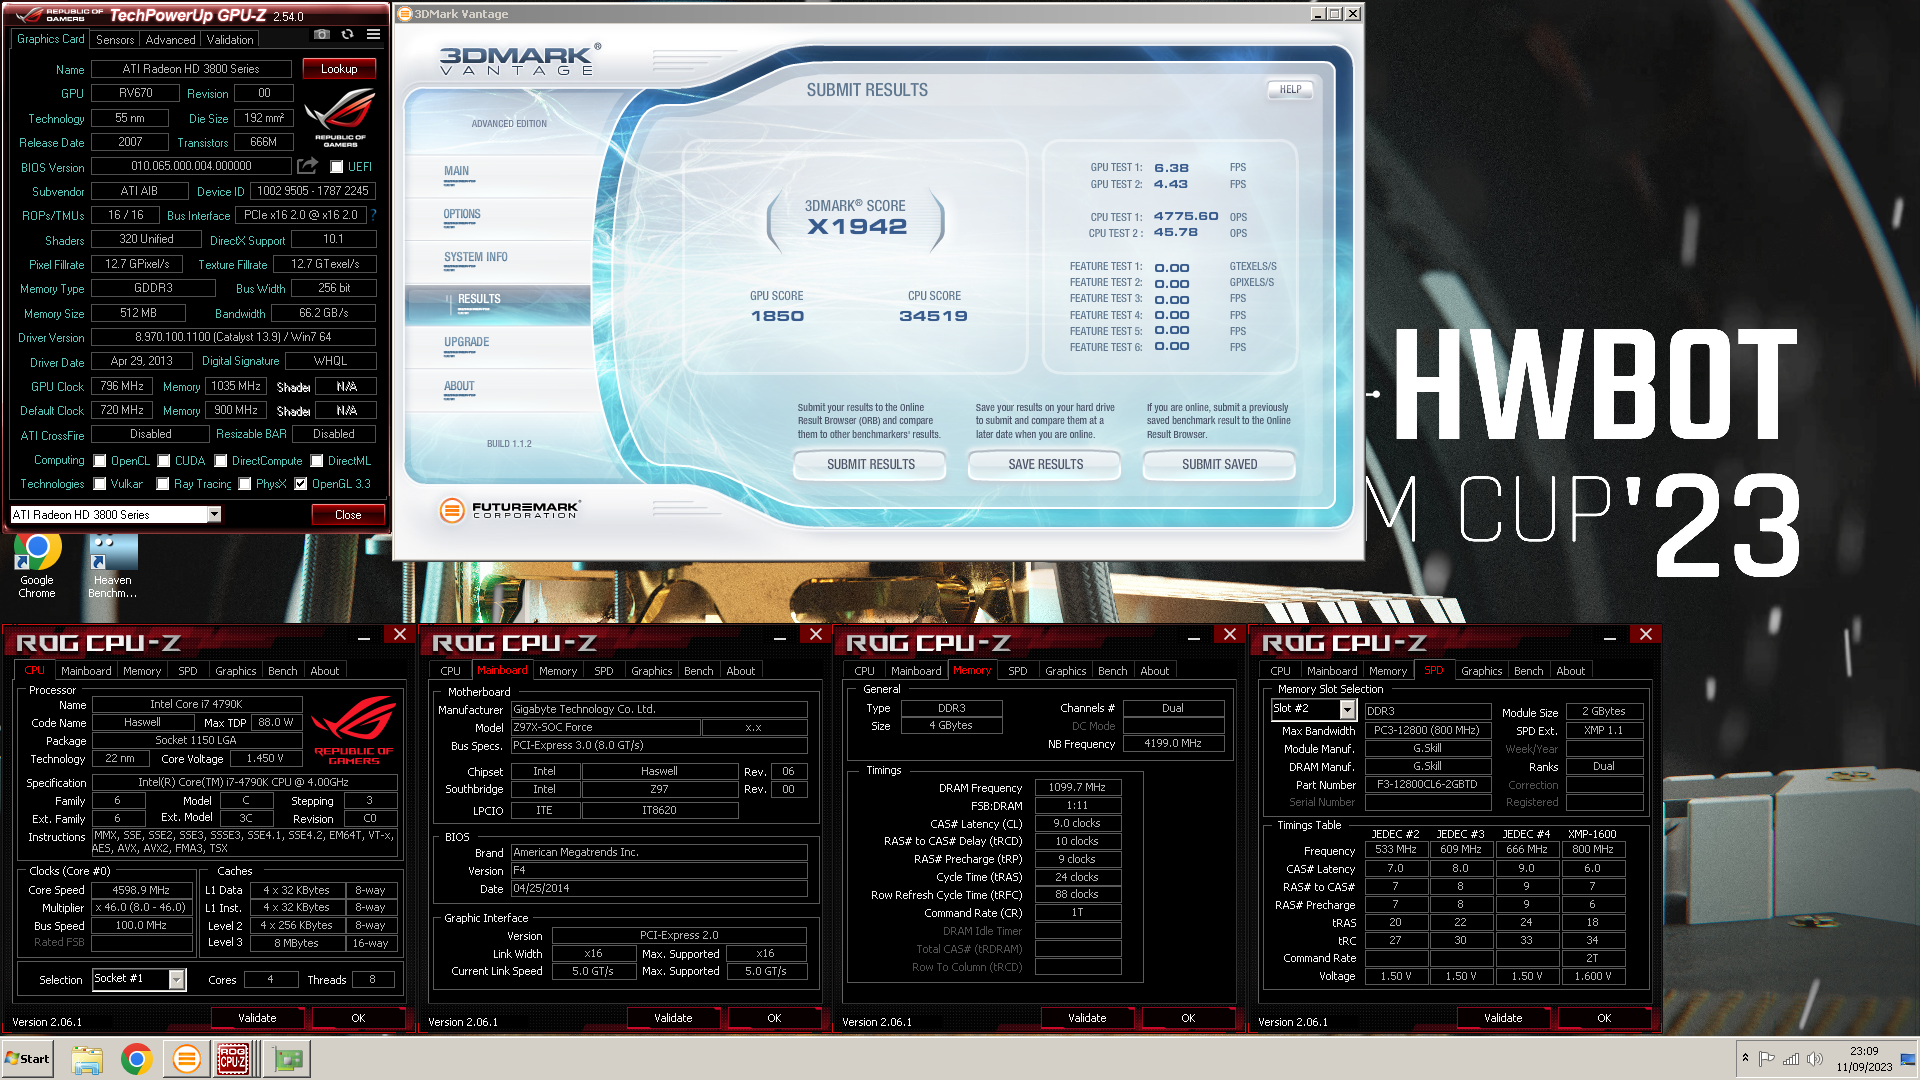Screen dimensions: 1920x1080
Task: Click the Futuremark Corporation logo
Action: point(509,510)
